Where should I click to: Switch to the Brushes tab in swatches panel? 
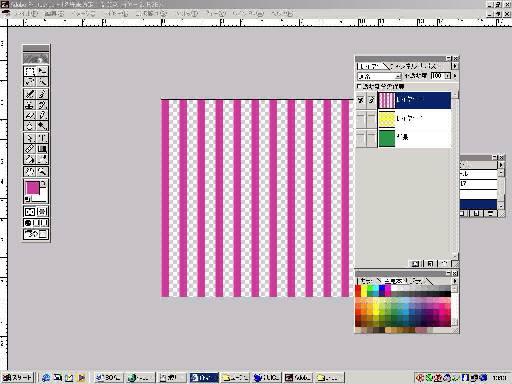(x=419, y=281)
